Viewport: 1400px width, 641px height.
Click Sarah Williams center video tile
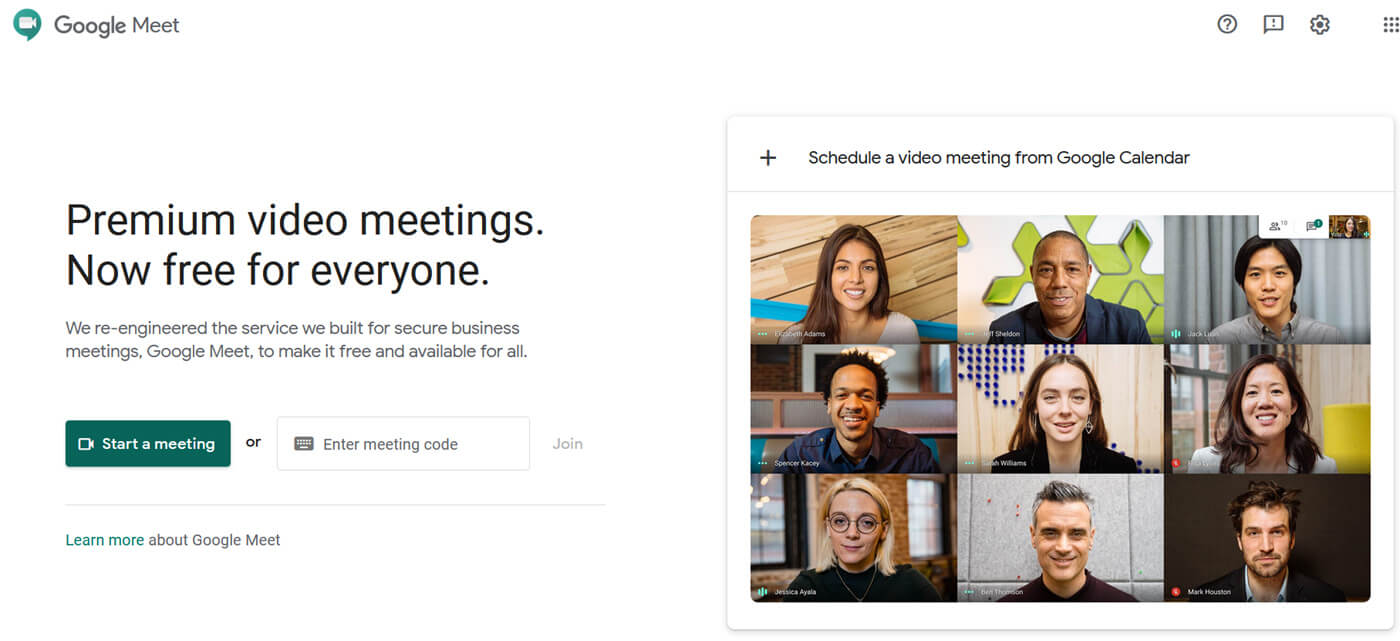pos(1061,408)
